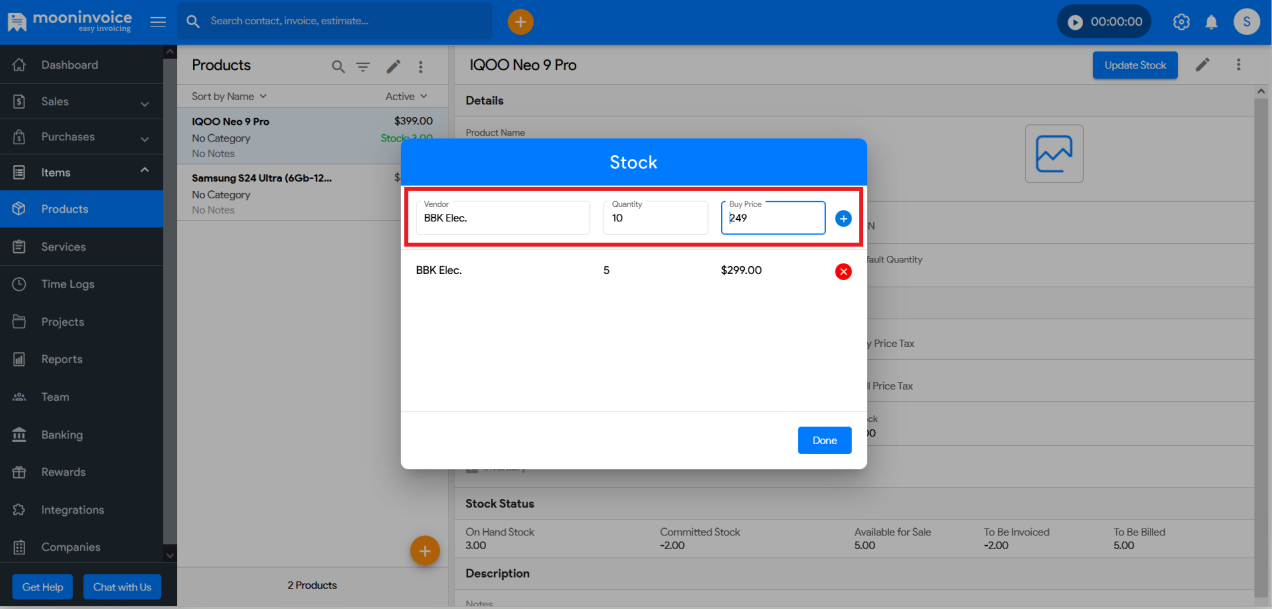Click the Committed Stock value -2.00
Image resolution: width=1272 pixels, height=609 pixels.
[x=674, y=546]
